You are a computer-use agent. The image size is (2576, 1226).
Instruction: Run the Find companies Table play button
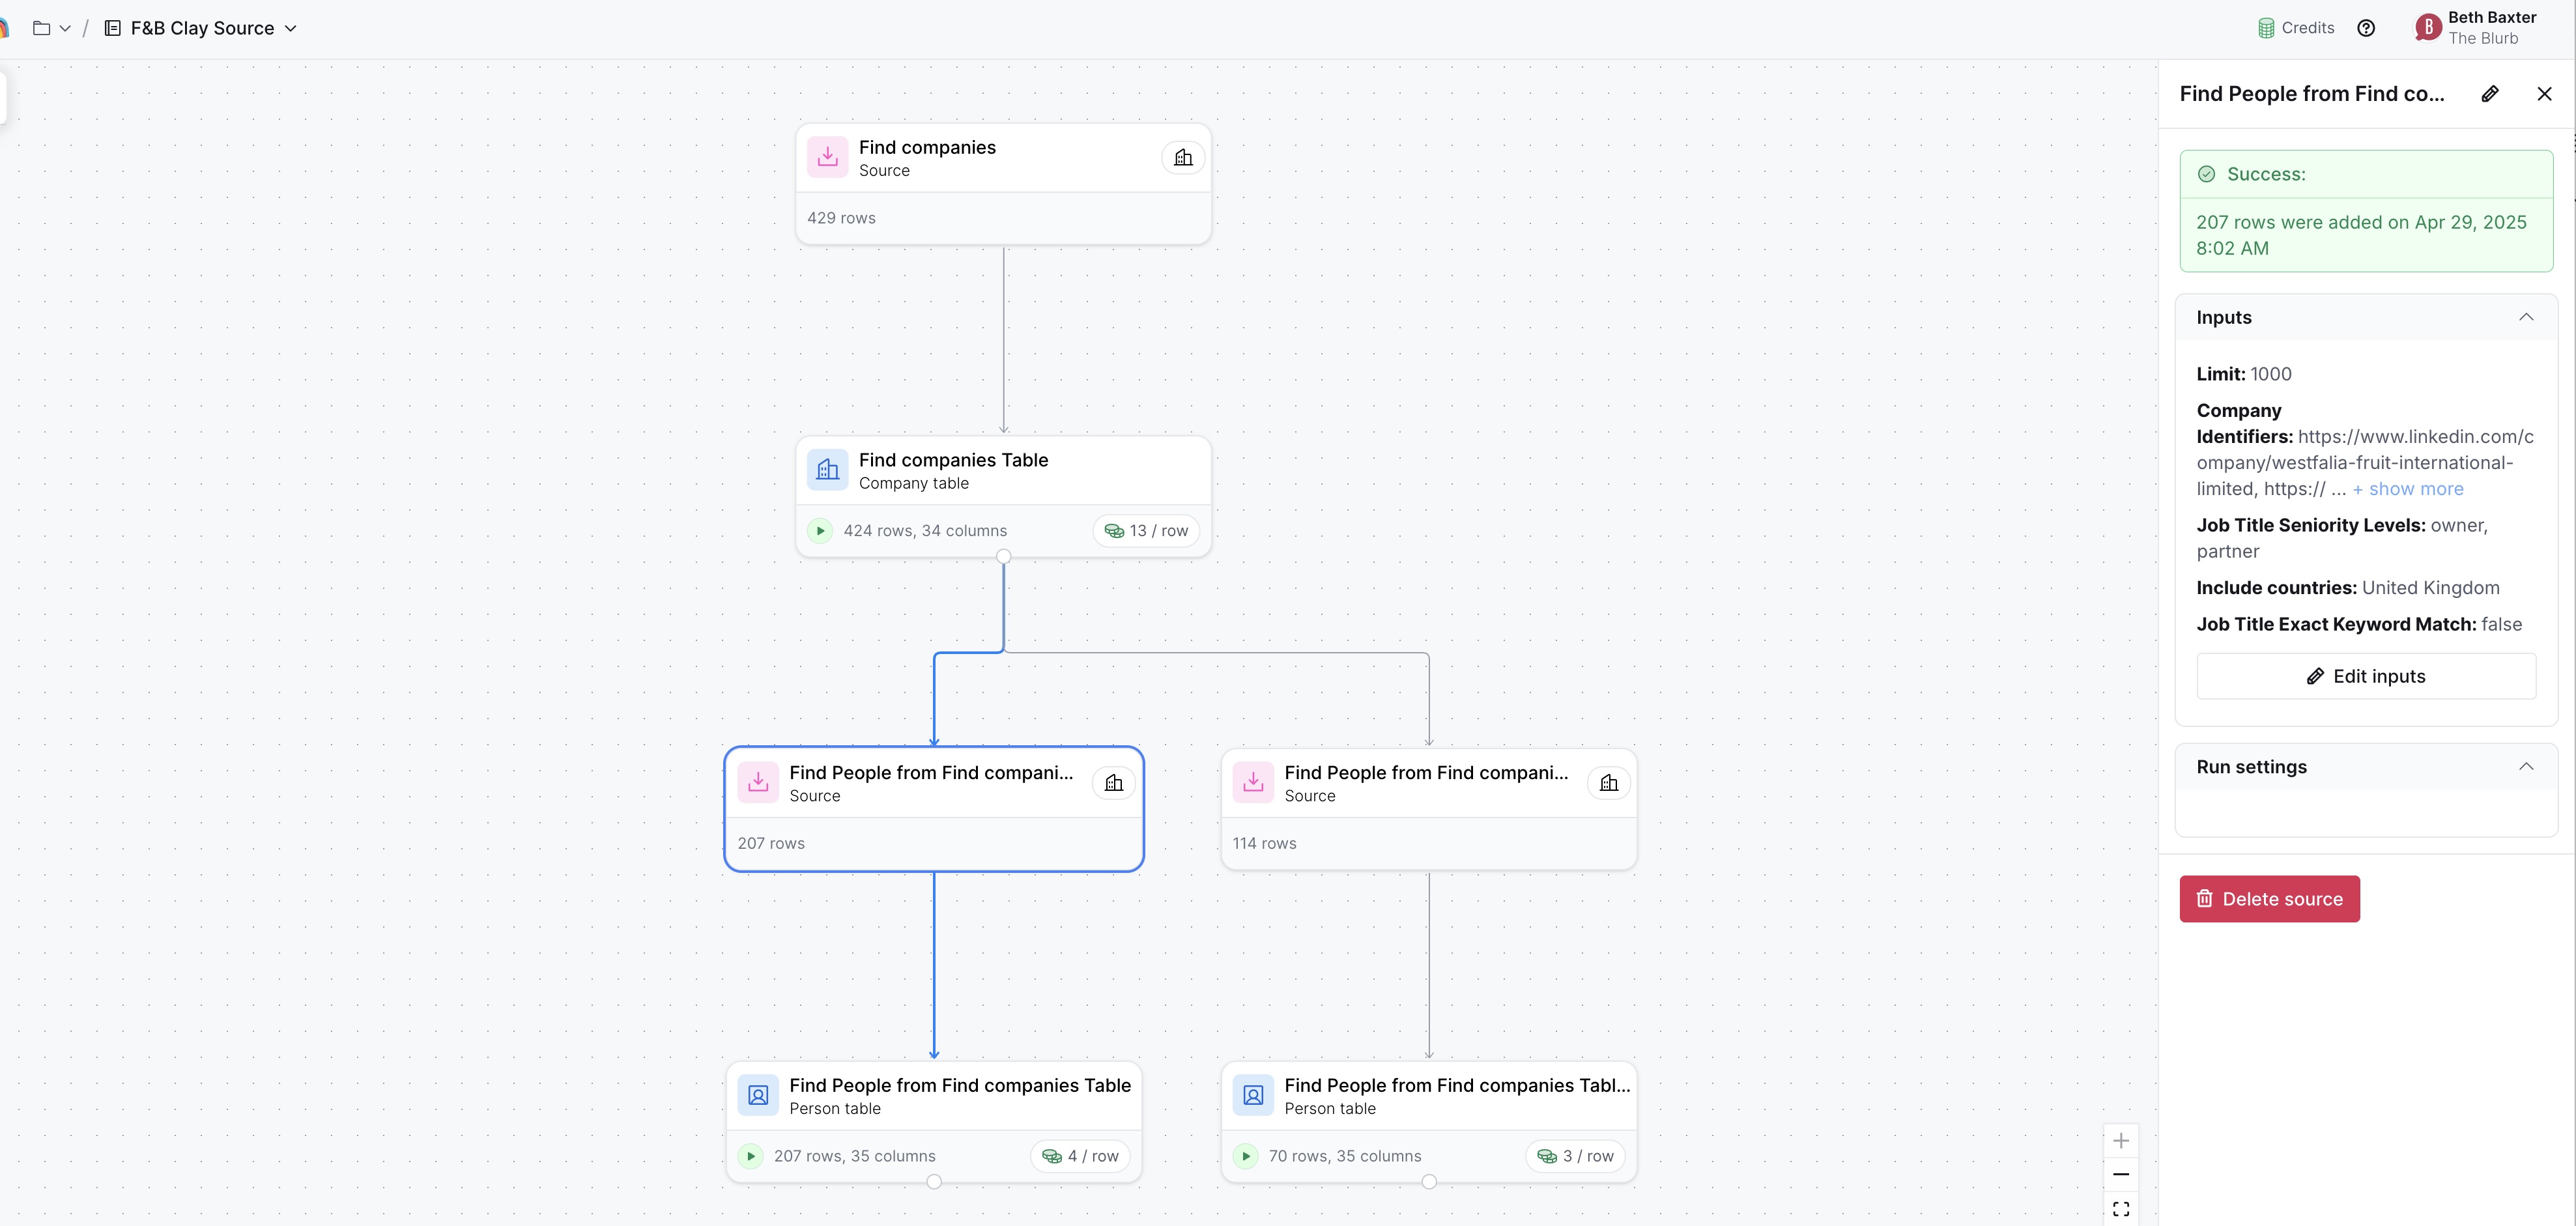(820, 531)
